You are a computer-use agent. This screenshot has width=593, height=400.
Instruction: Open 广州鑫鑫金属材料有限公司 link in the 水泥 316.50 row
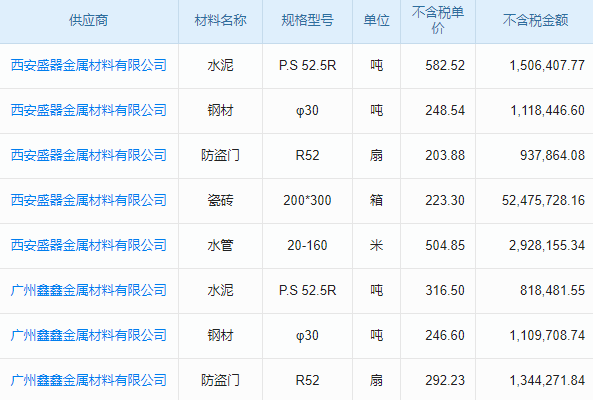[x=88, y=290]
